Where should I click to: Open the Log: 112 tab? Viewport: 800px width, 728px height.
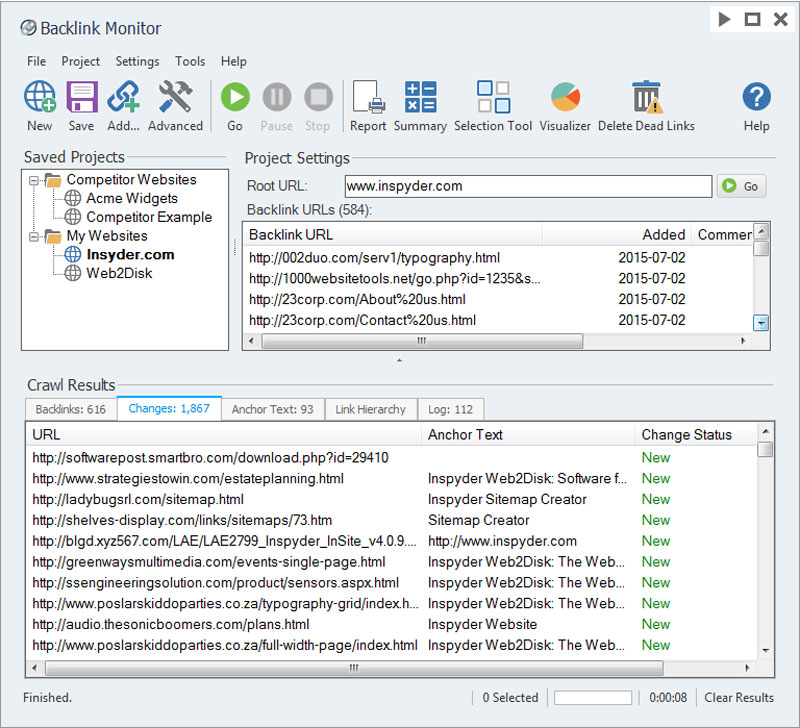pos(451,409)
